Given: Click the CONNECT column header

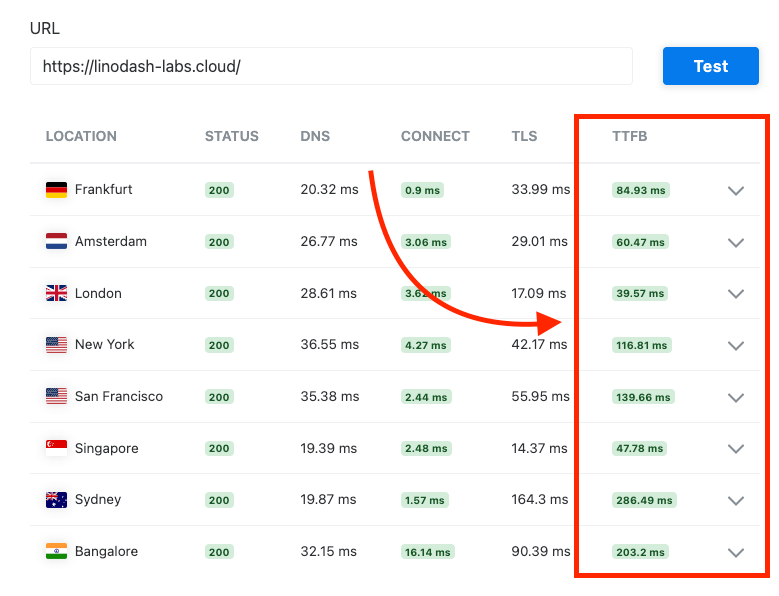Looking at the screenshot, I should (x=435, y=136).
